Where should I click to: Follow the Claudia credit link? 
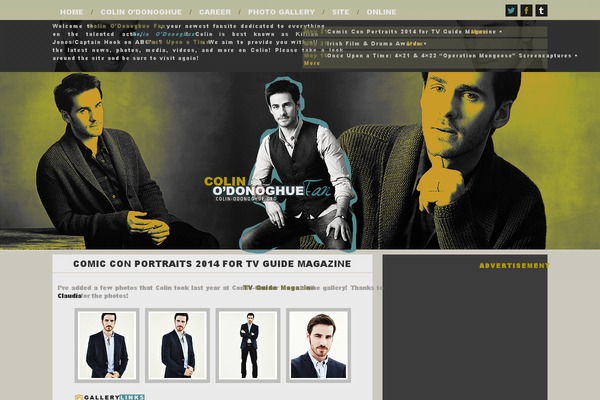pyautogui.click(x=69, y=296)
